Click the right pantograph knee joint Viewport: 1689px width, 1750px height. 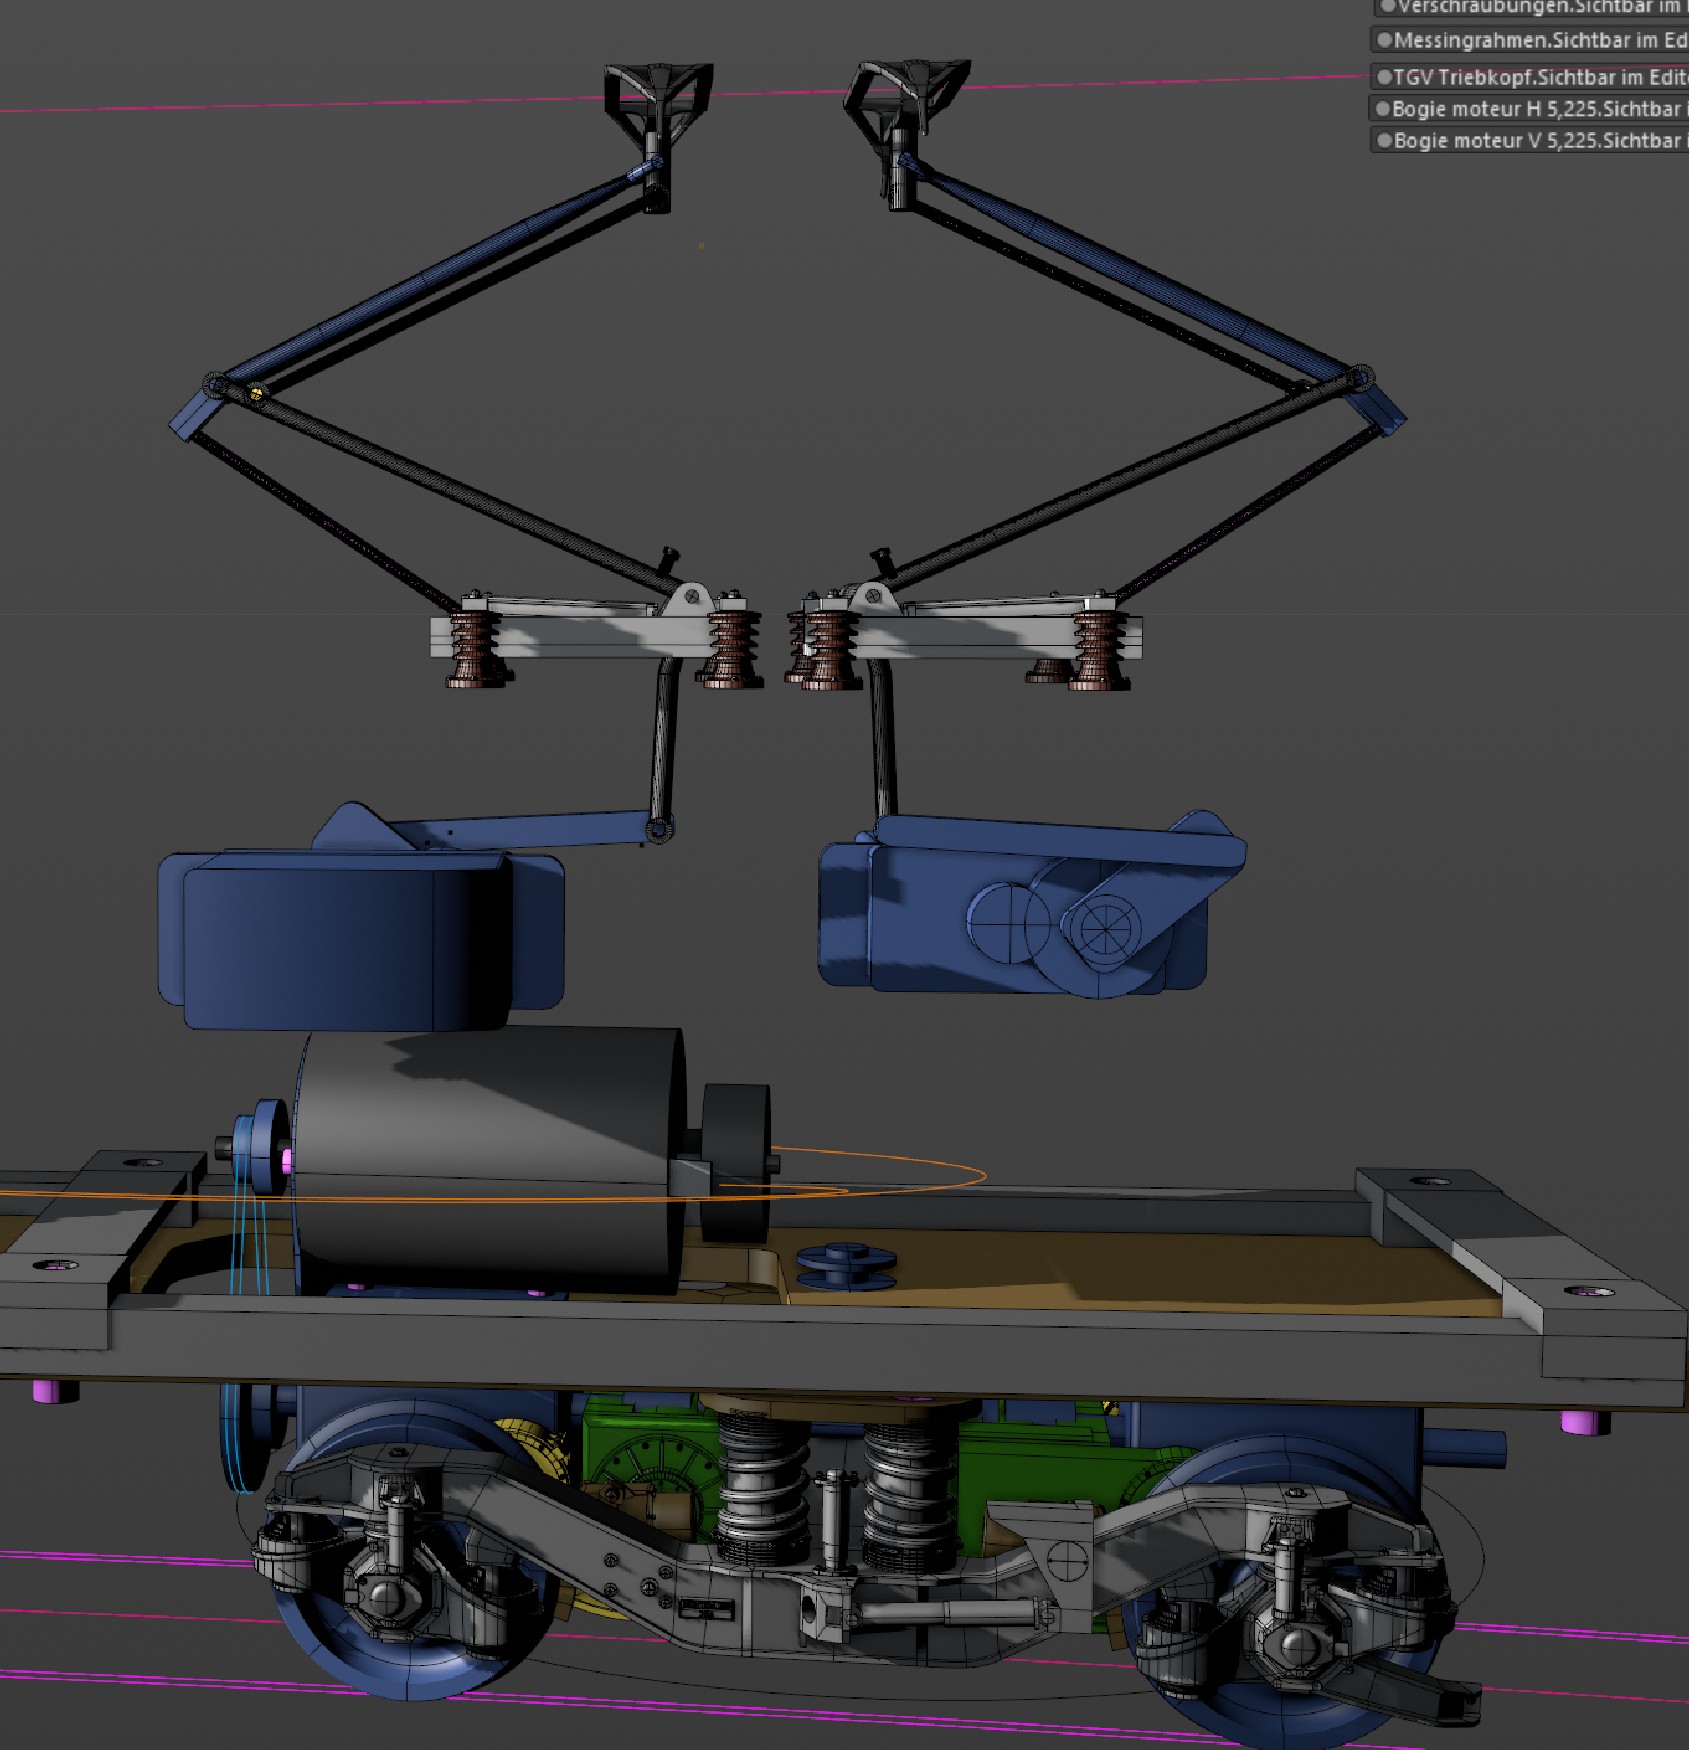[x=1361, y=380]
